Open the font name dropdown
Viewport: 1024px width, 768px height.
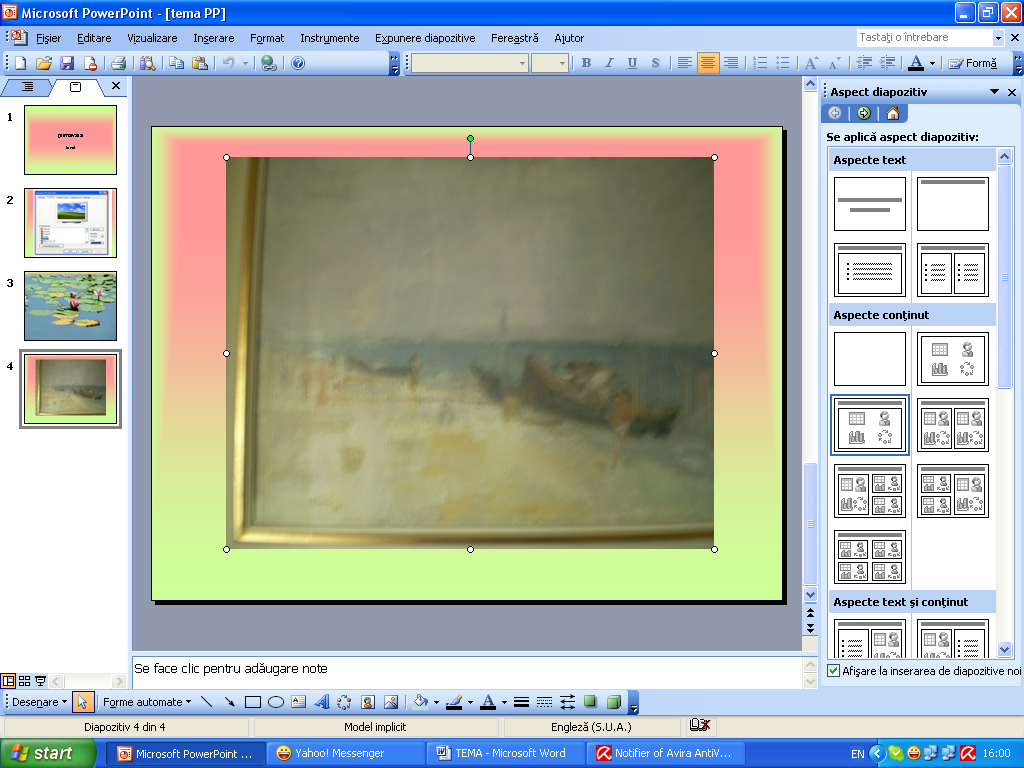coord(522,63)
